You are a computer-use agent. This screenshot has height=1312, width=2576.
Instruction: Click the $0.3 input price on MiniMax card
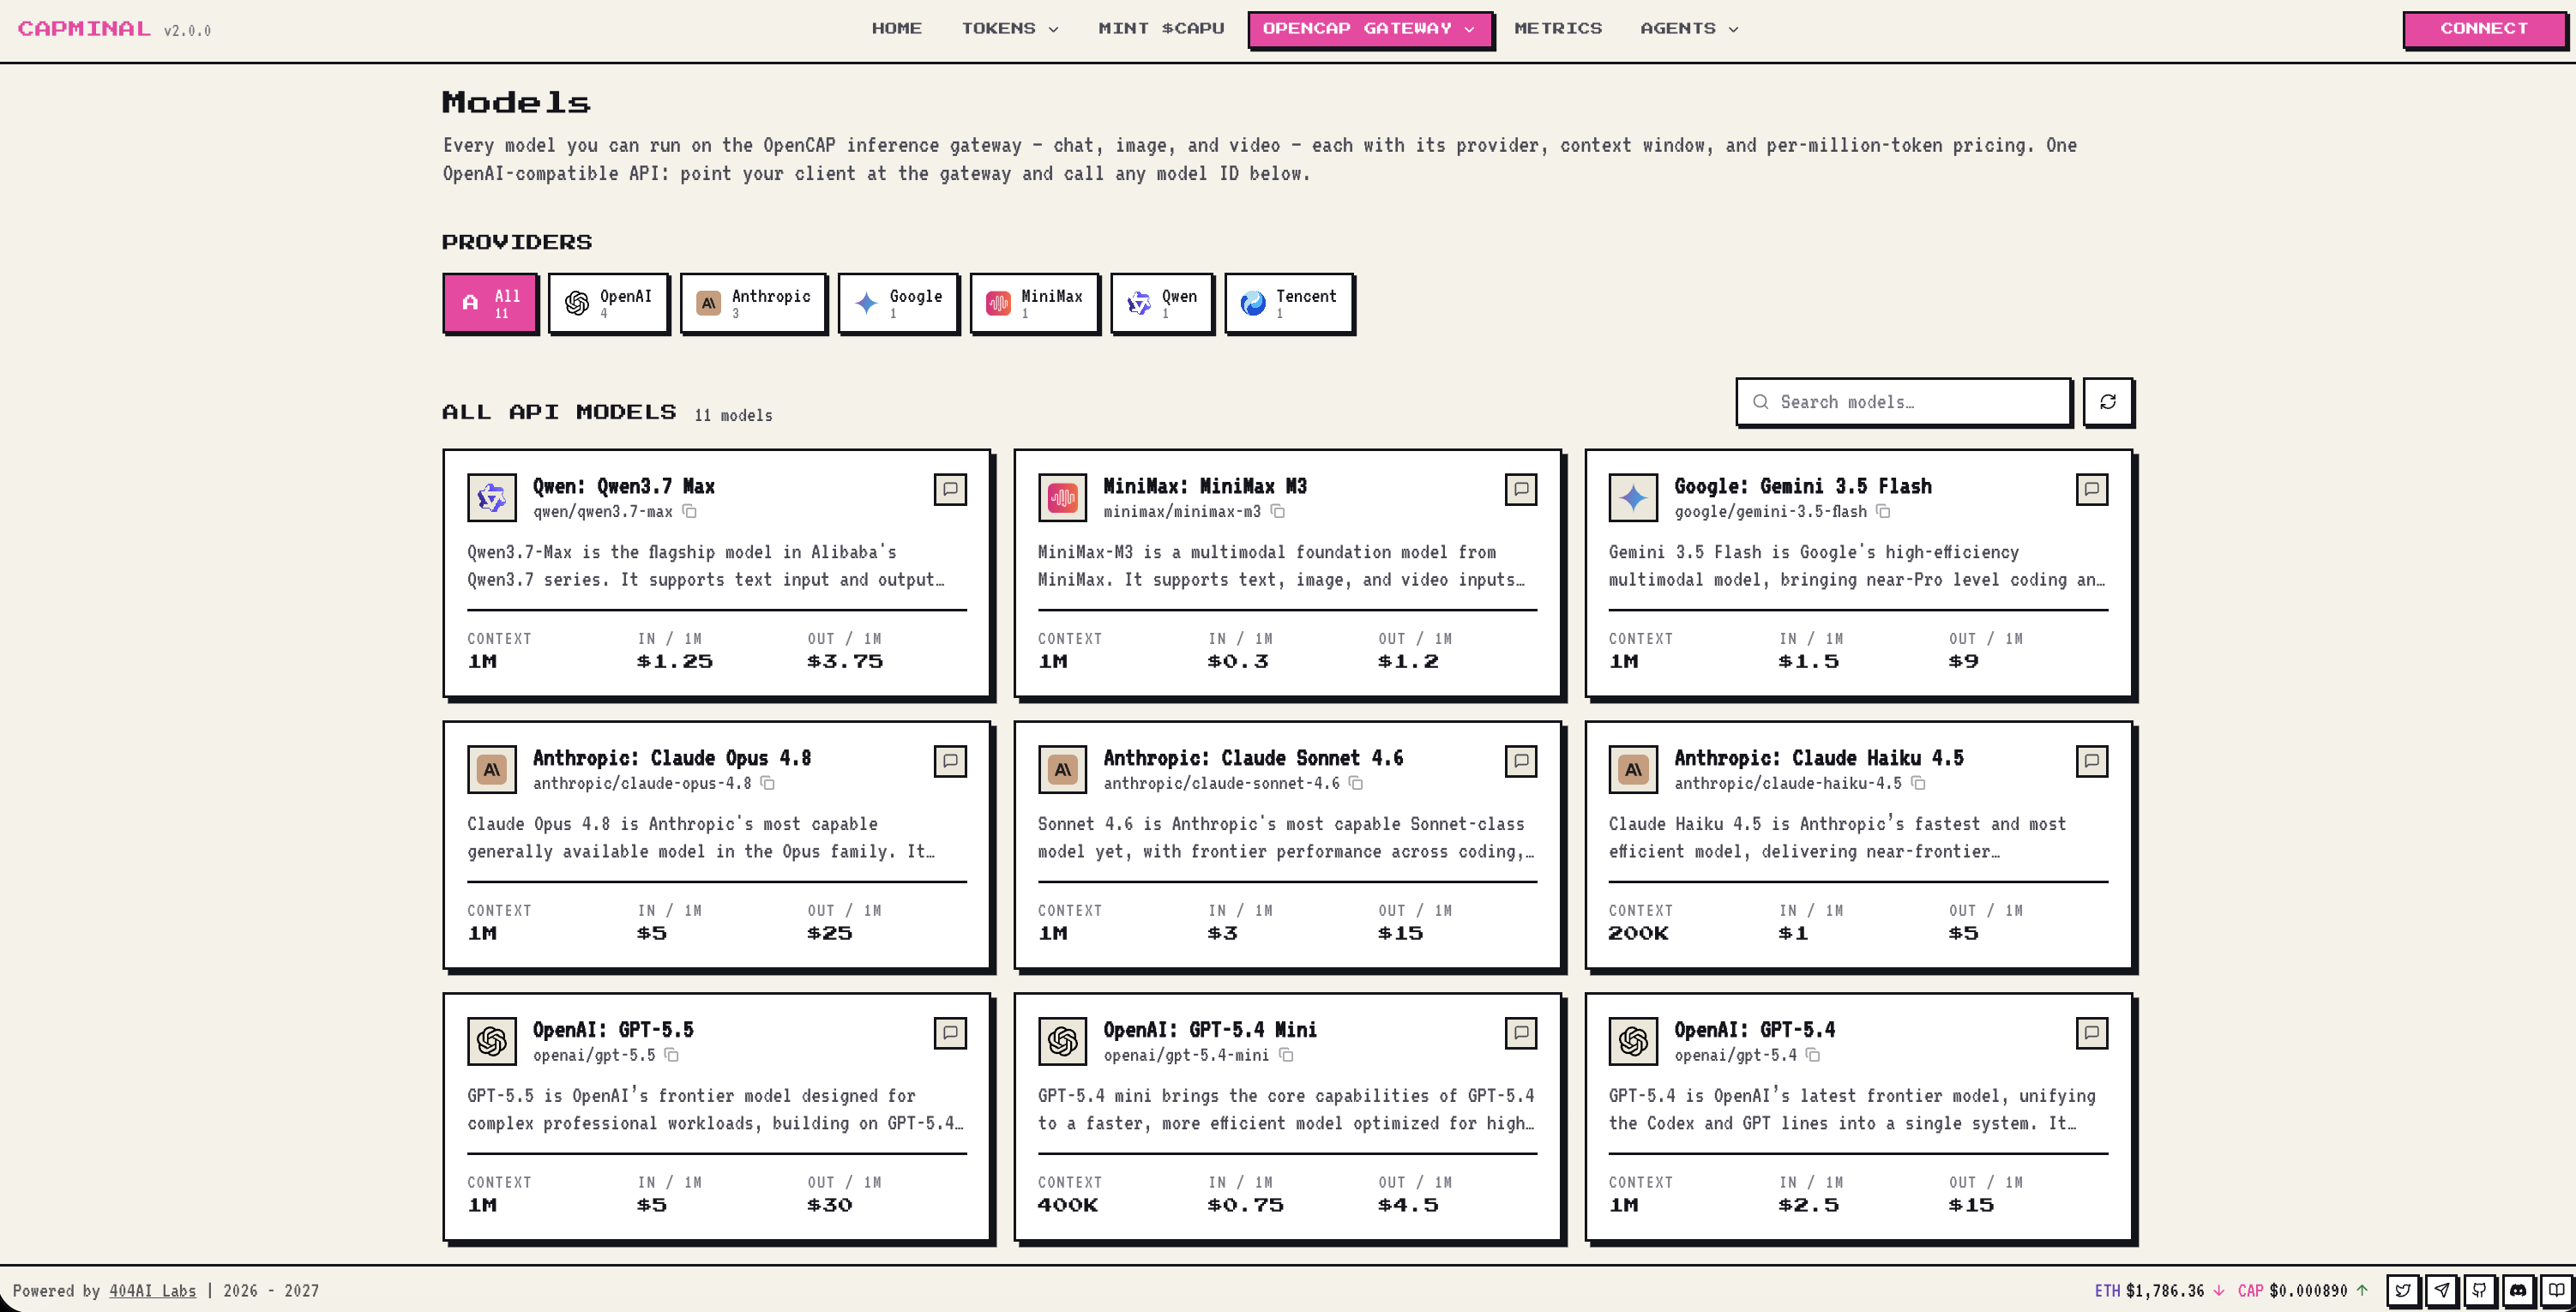click(x=1238, y=661)
